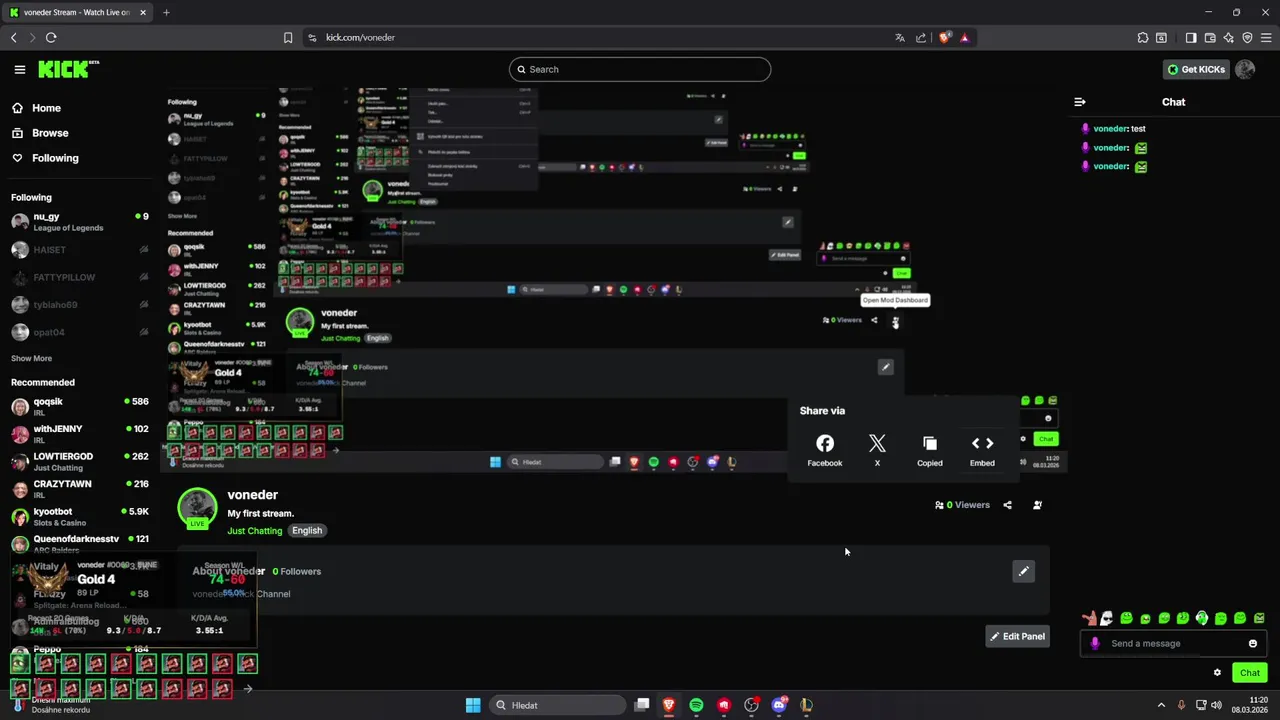Open the user profile avatar menu
Viewport: 1280px width, 720px height.
point(1245,69)
